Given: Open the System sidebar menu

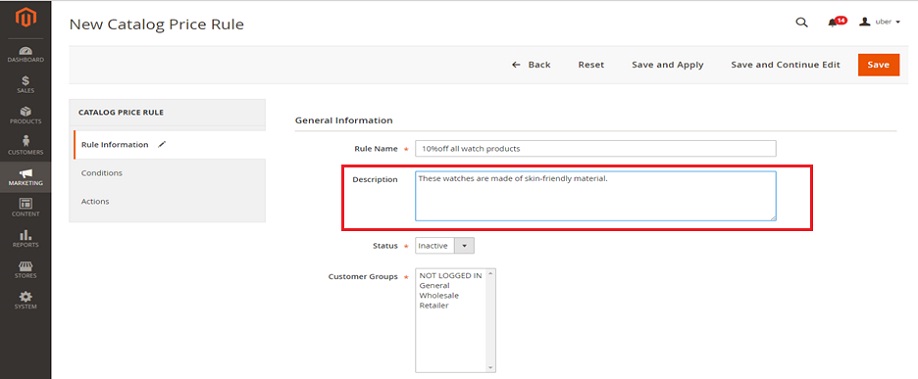Looking at the screenshot, I should pyautogui.click(x=25, y=301).
